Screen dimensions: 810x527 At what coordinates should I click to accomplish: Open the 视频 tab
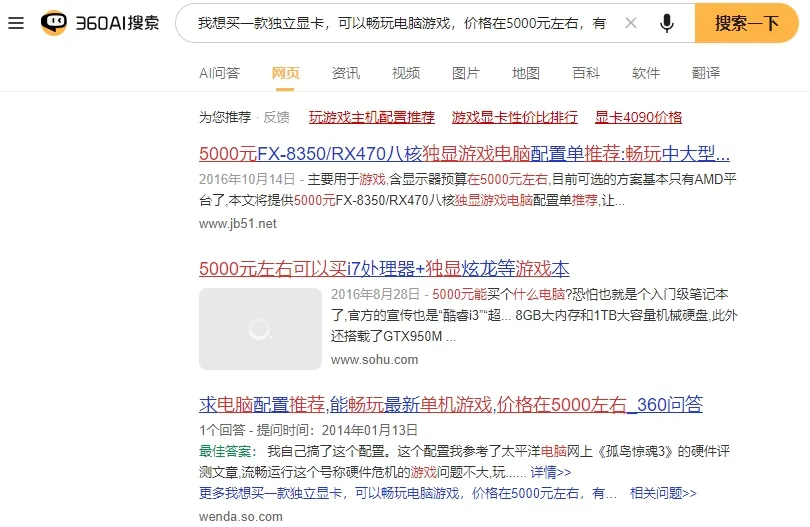click(x=406, y=73)
